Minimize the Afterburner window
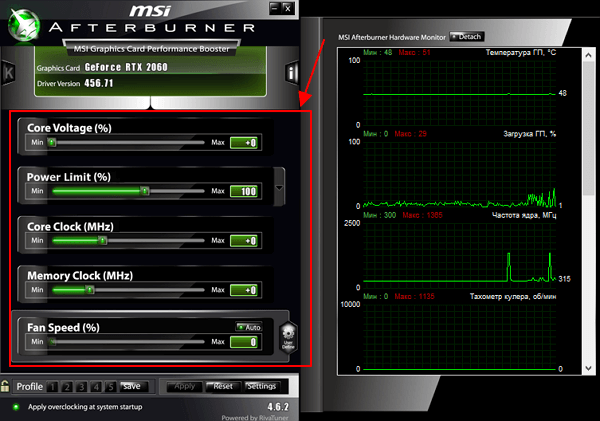600x421 pixels. click(274, 8)
